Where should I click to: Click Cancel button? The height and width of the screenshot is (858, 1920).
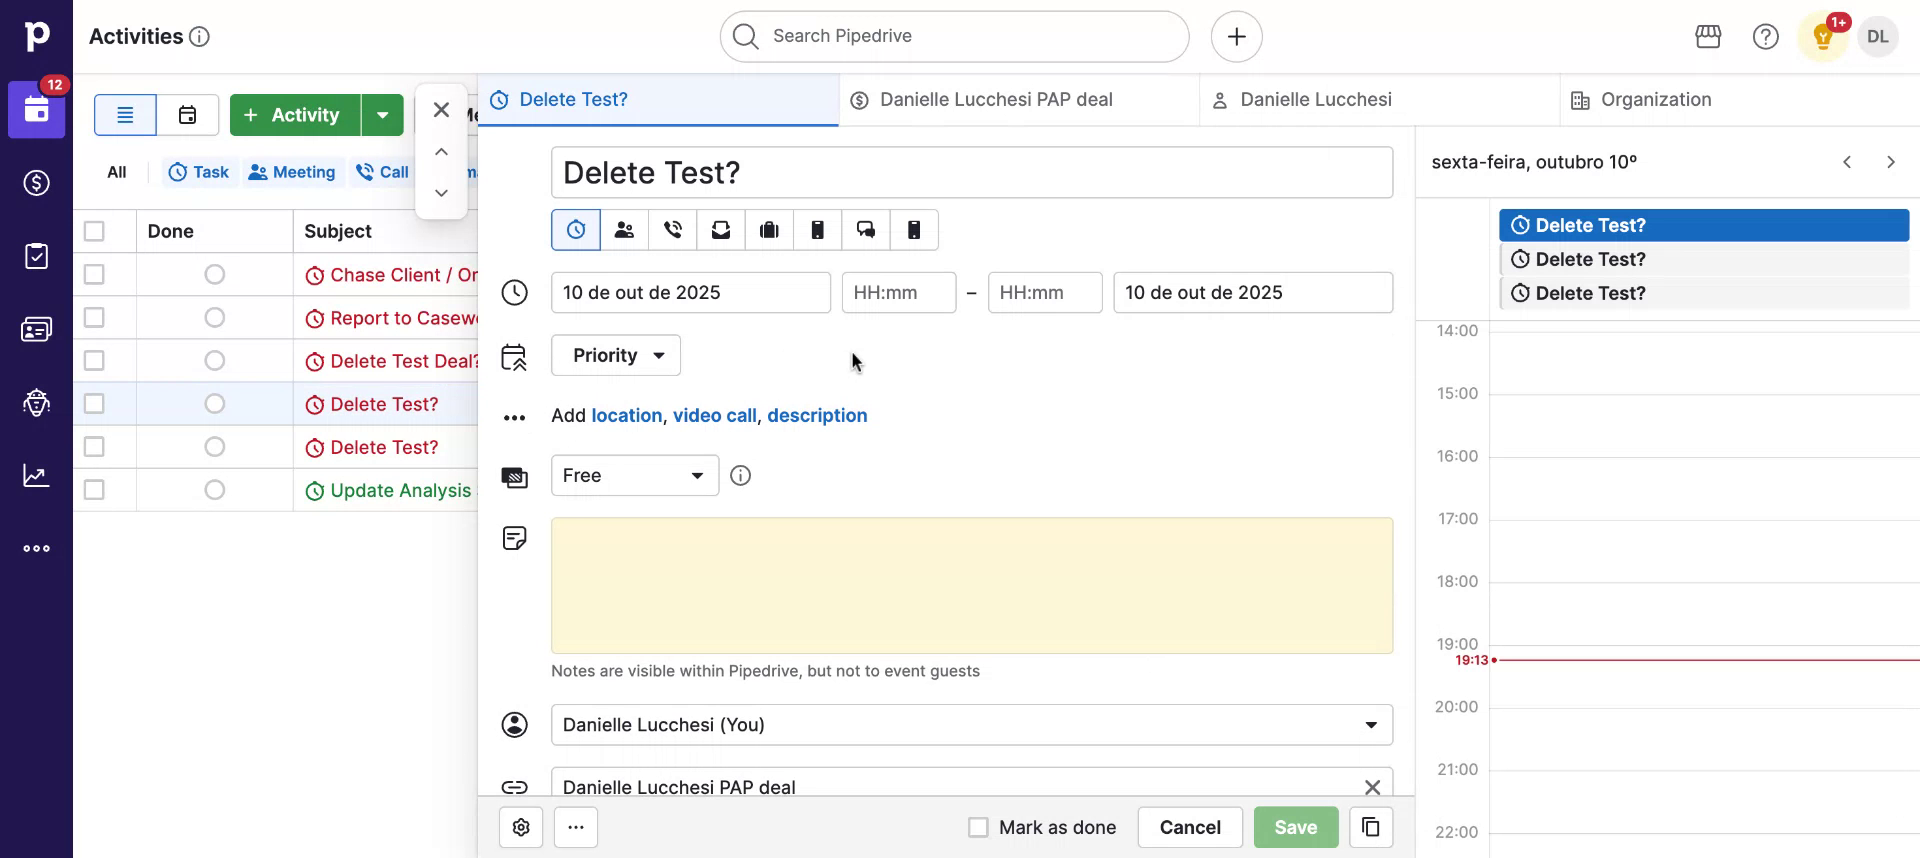tap(1190, 827)
